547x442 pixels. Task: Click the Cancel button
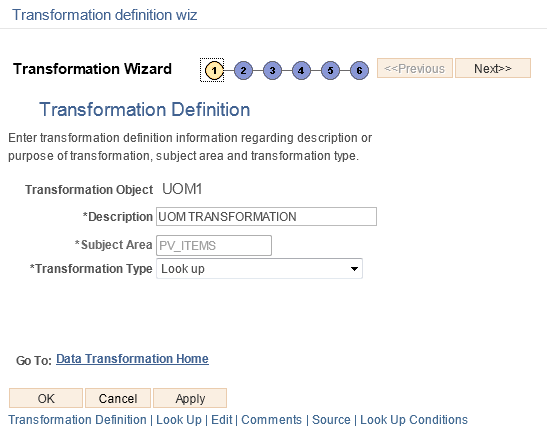coord(118,398)
